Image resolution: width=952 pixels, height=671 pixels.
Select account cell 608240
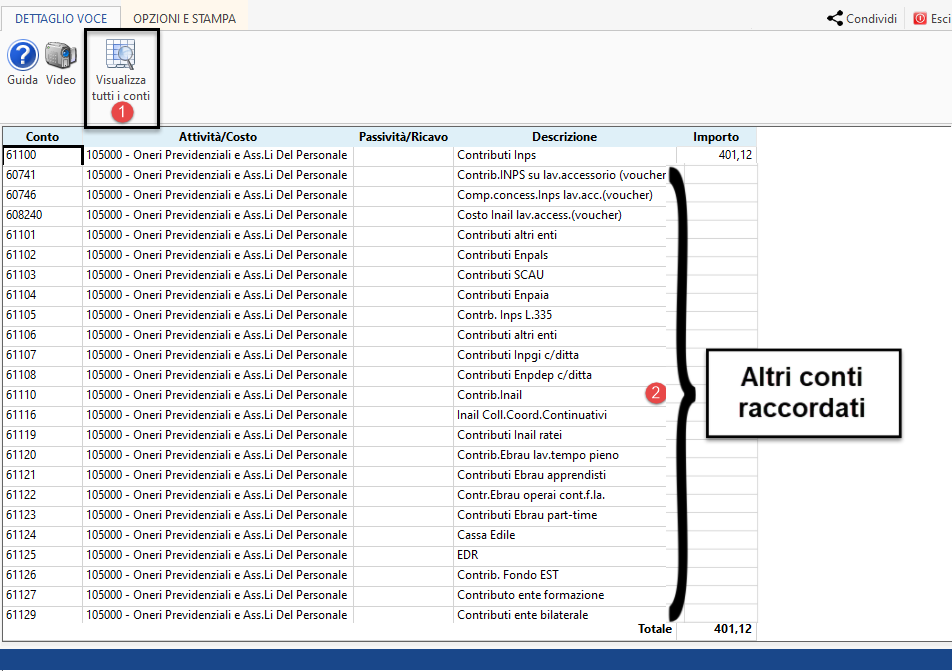pos(42,215)
